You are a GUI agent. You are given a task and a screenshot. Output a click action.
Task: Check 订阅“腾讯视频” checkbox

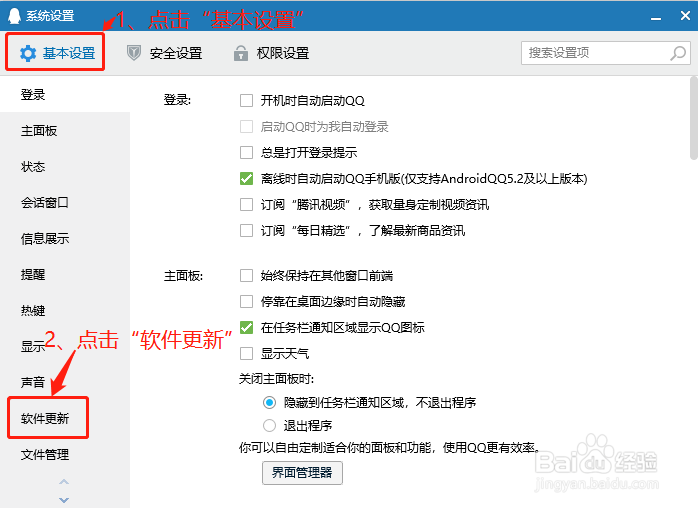pos(246,204)
